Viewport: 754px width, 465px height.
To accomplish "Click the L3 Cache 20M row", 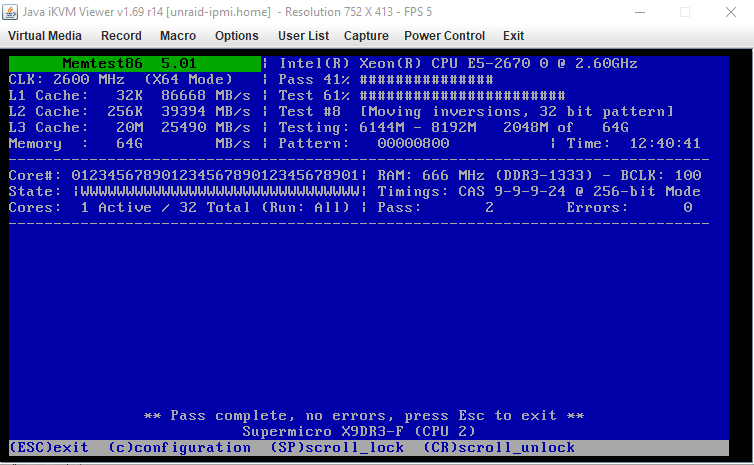I will tap(130, 127).
